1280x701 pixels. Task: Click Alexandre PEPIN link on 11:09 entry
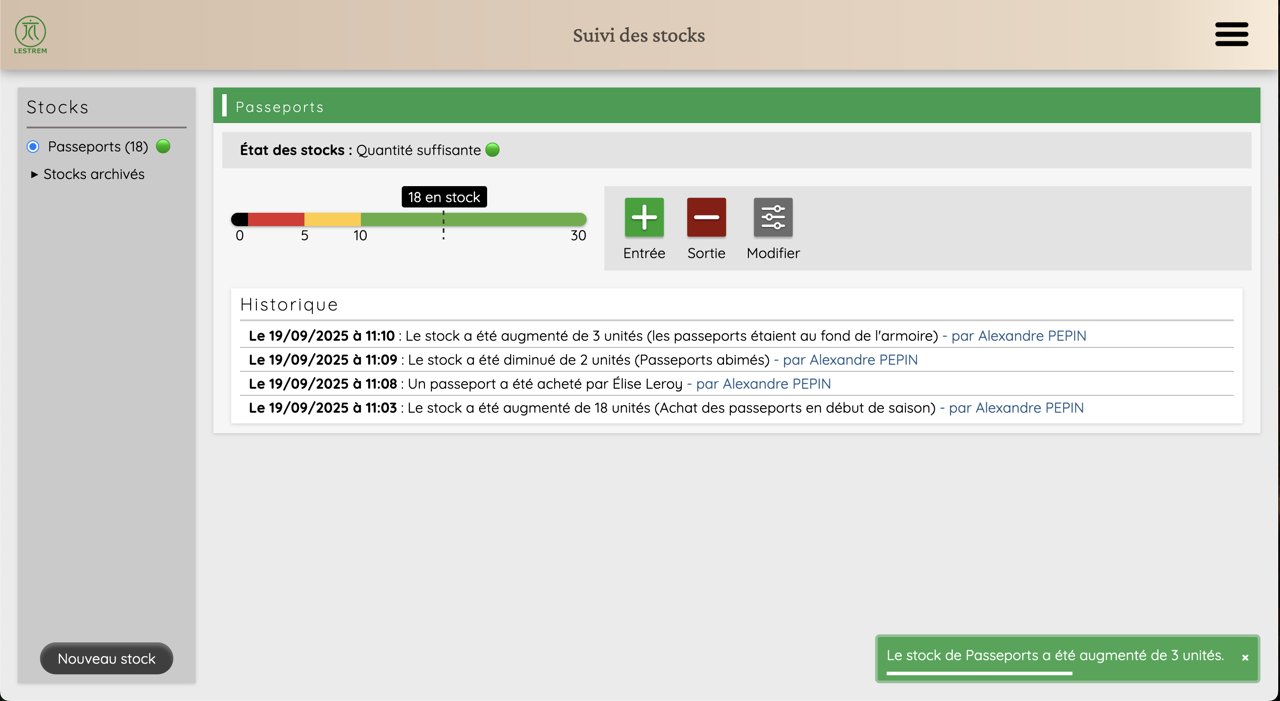pos(849,360)
